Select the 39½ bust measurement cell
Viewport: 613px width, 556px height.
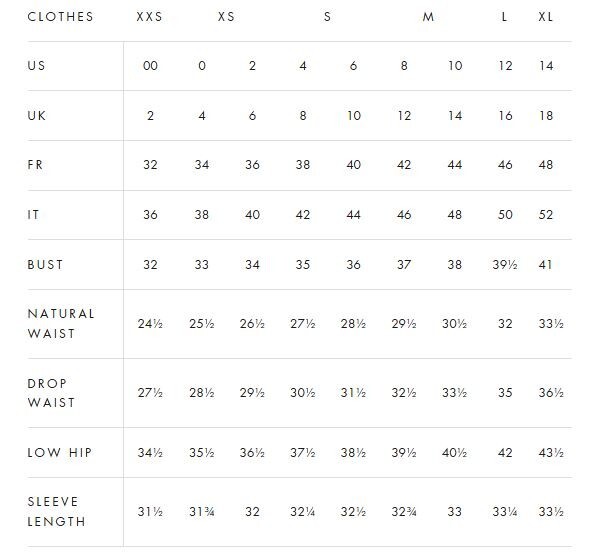click(x=505, y=264)
